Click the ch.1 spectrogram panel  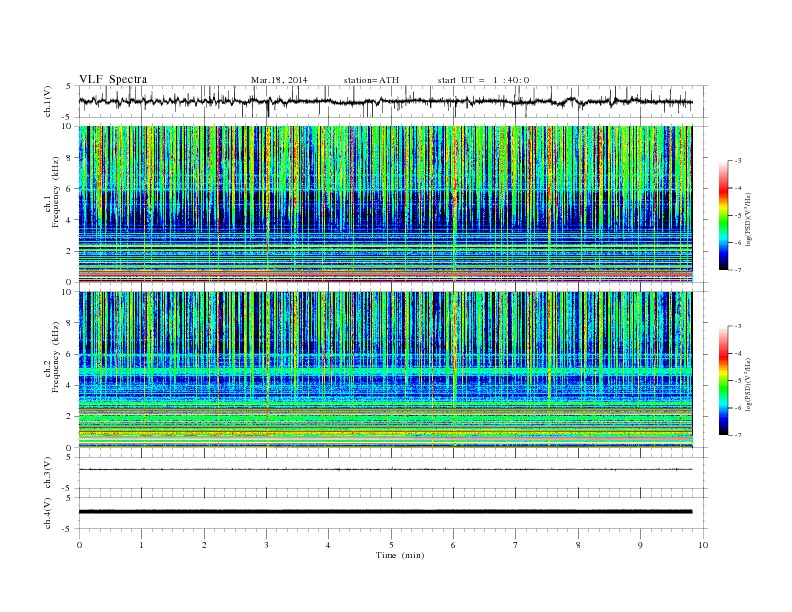(385, 204)
